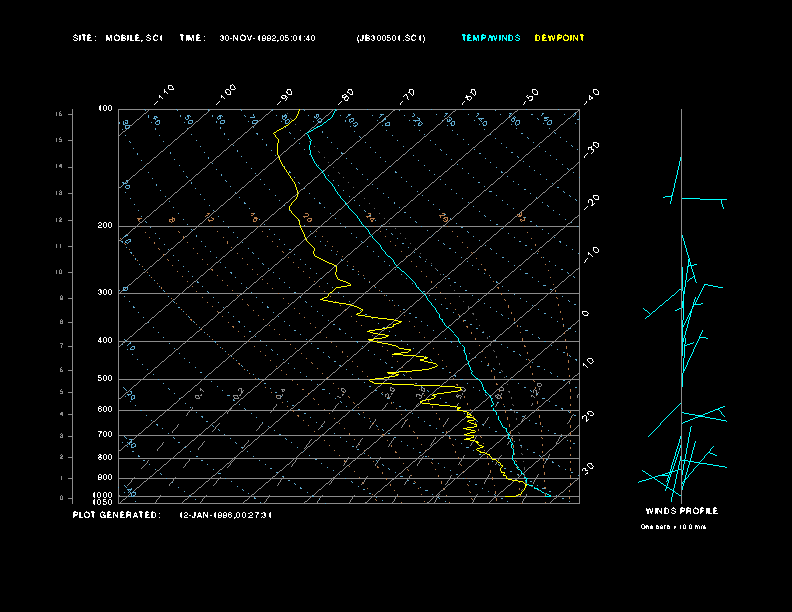This screenshot has width=792, height=612.
Task: Click the '300' pressure level label
Action: [x=105, y=292]
